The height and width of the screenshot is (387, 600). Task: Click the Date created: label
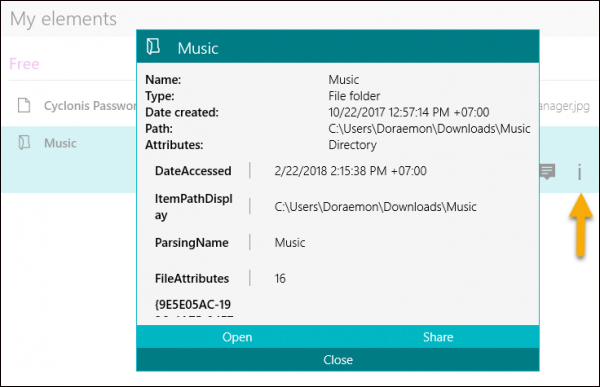click(182, 112)
